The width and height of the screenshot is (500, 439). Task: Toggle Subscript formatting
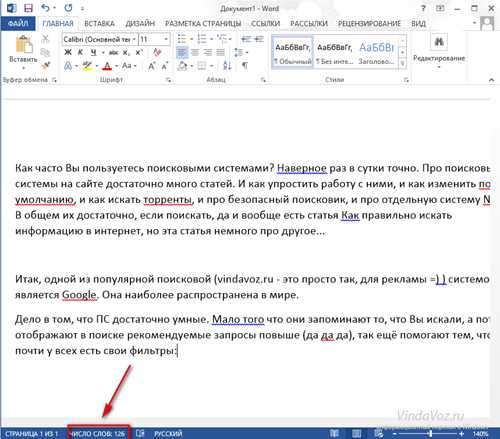tap(126, 53)
